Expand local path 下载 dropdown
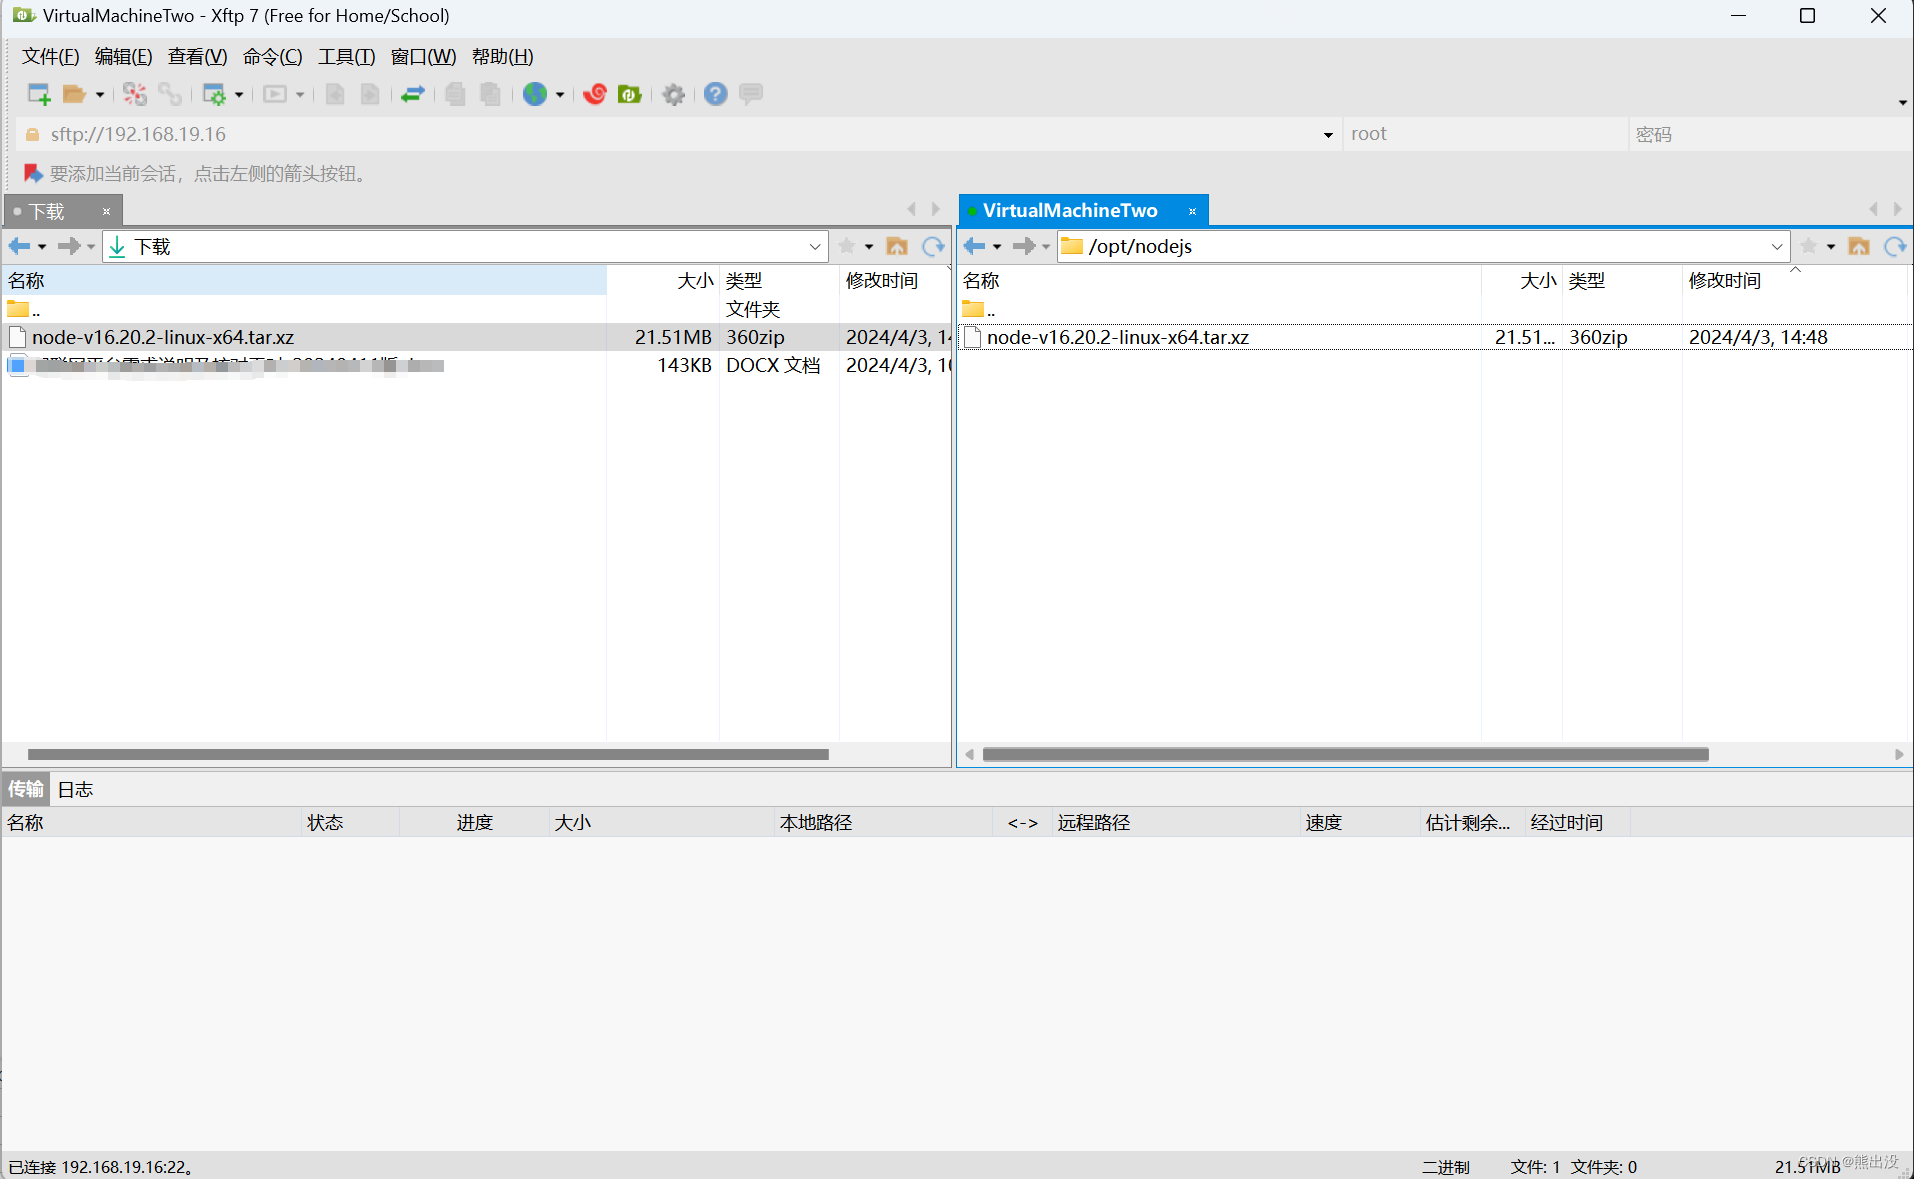This screenshot has width=1914, height=1179. 815,246
